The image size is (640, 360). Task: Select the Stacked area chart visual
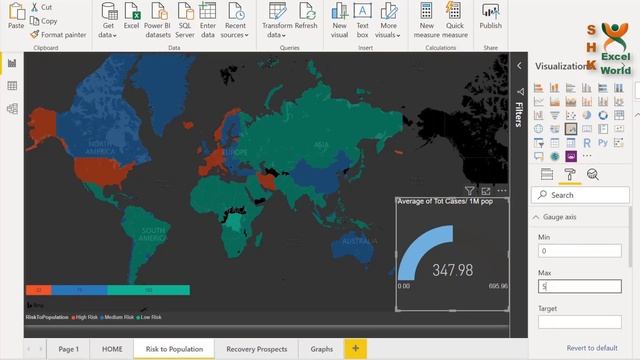pos(571,101)
